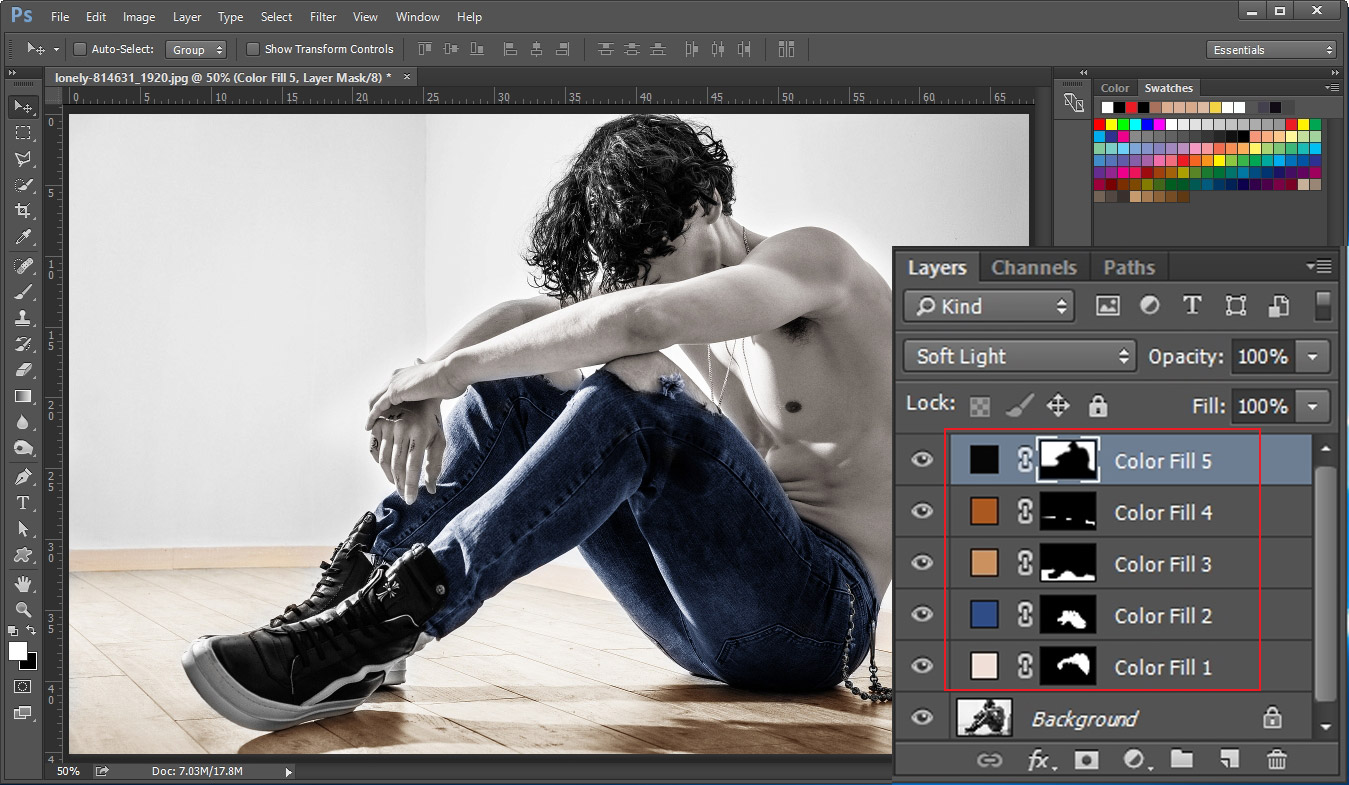Select the Quick Selection tool
The image size is (1349, 785).
click(23, 185)
